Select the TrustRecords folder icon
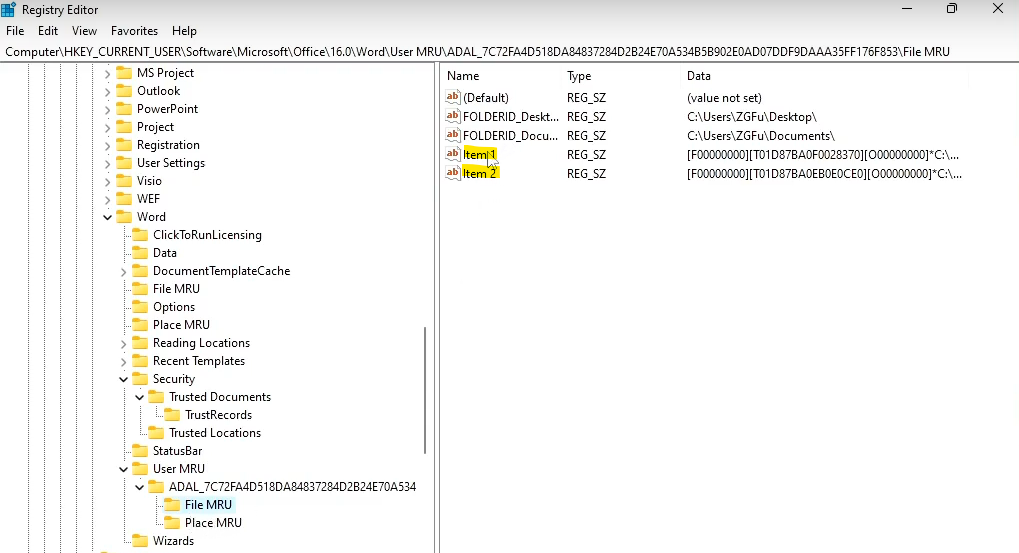This screenshot has width=1019, height=553. tap(172, 415)
